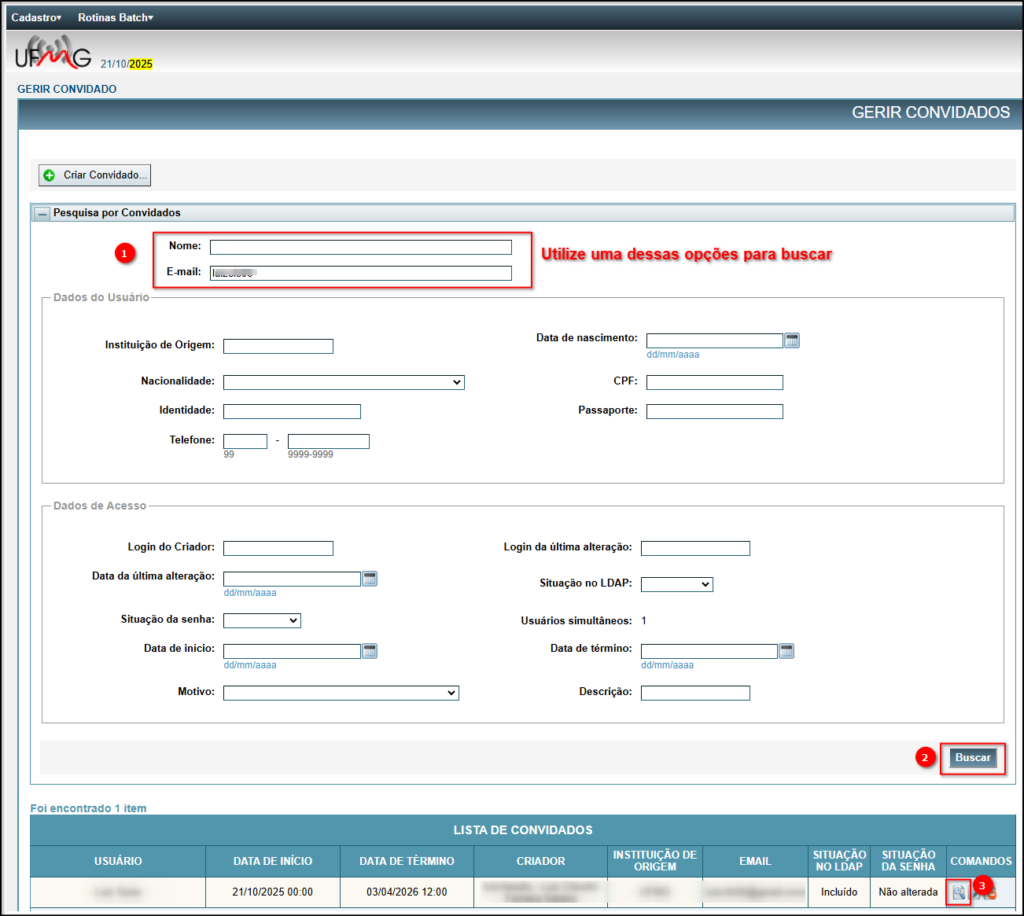1024x916 pixels.
Task: Click into the CPF input field
Action: point(714,382)
